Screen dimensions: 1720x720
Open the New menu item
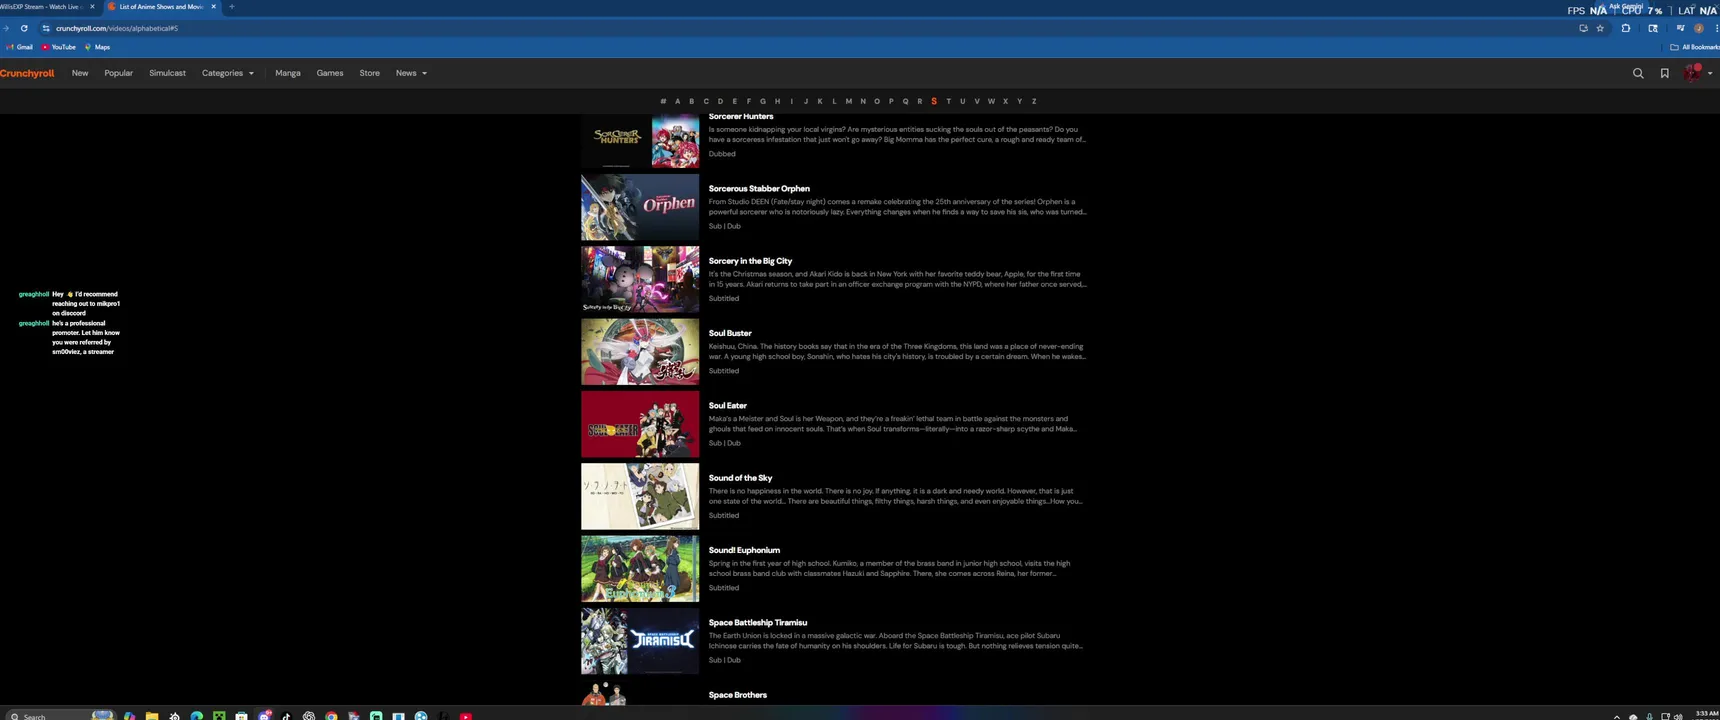tap(80, 73)
